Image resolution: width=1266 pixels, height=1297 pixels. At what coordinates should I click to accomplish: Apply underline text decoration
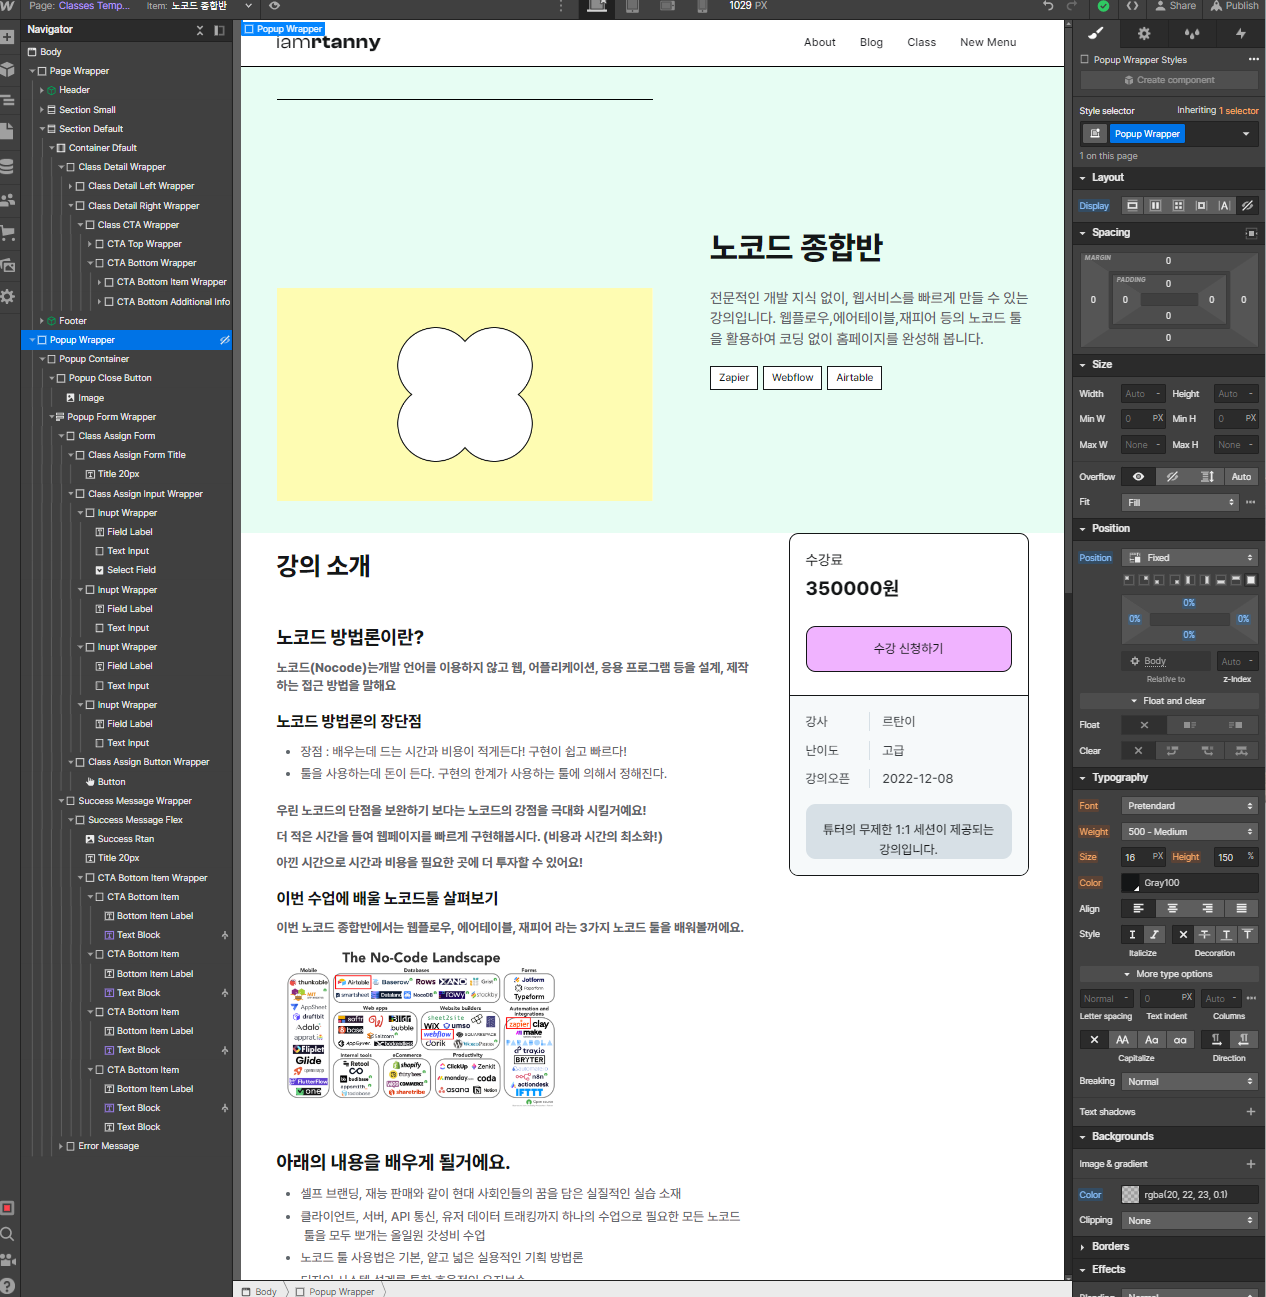coord(1226,934)
